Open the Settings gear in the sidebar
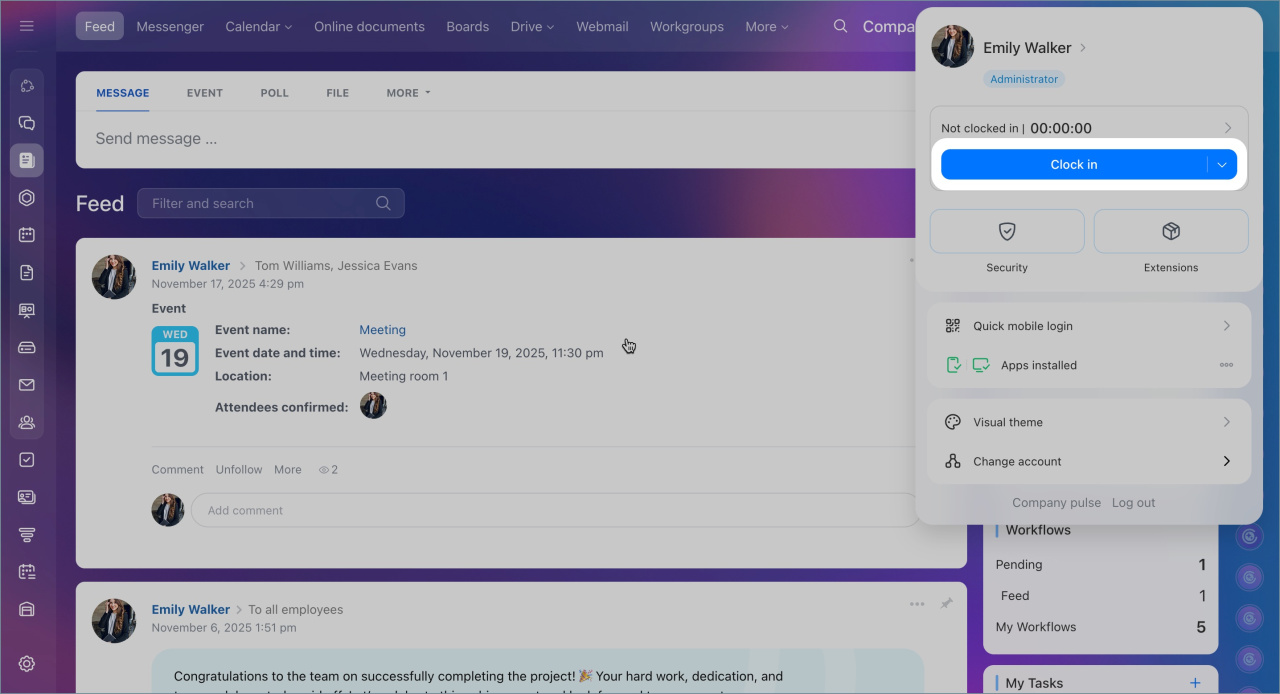 click(x=27, y=663)
